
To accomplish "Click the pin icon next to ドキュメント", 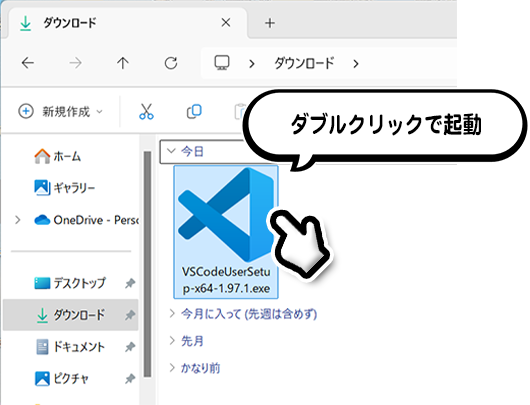I will tap(130, 347).
